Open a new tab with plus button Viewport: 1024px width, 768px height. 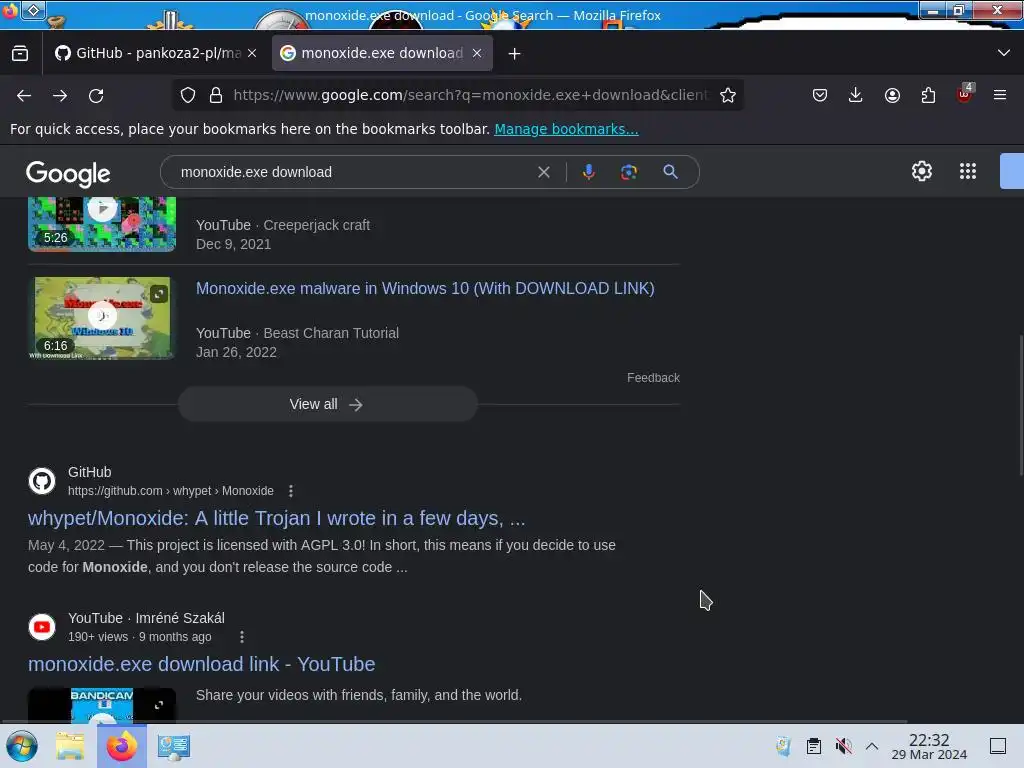coord(515,54)
